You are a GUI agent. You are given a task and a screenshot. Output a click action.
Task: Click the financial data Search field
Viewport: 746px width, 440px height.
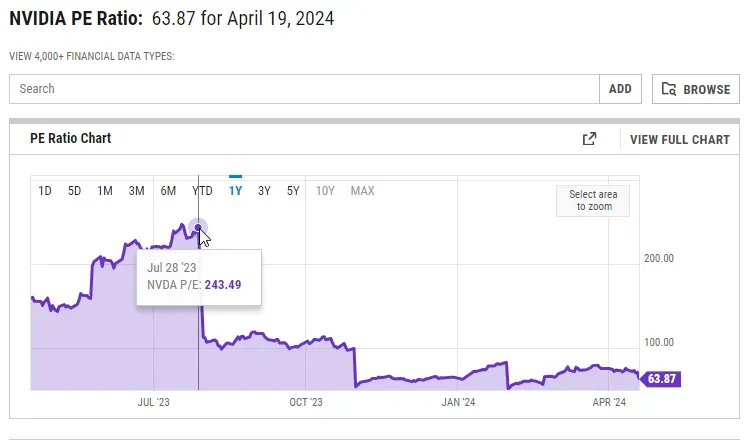[x=304, y=89]
